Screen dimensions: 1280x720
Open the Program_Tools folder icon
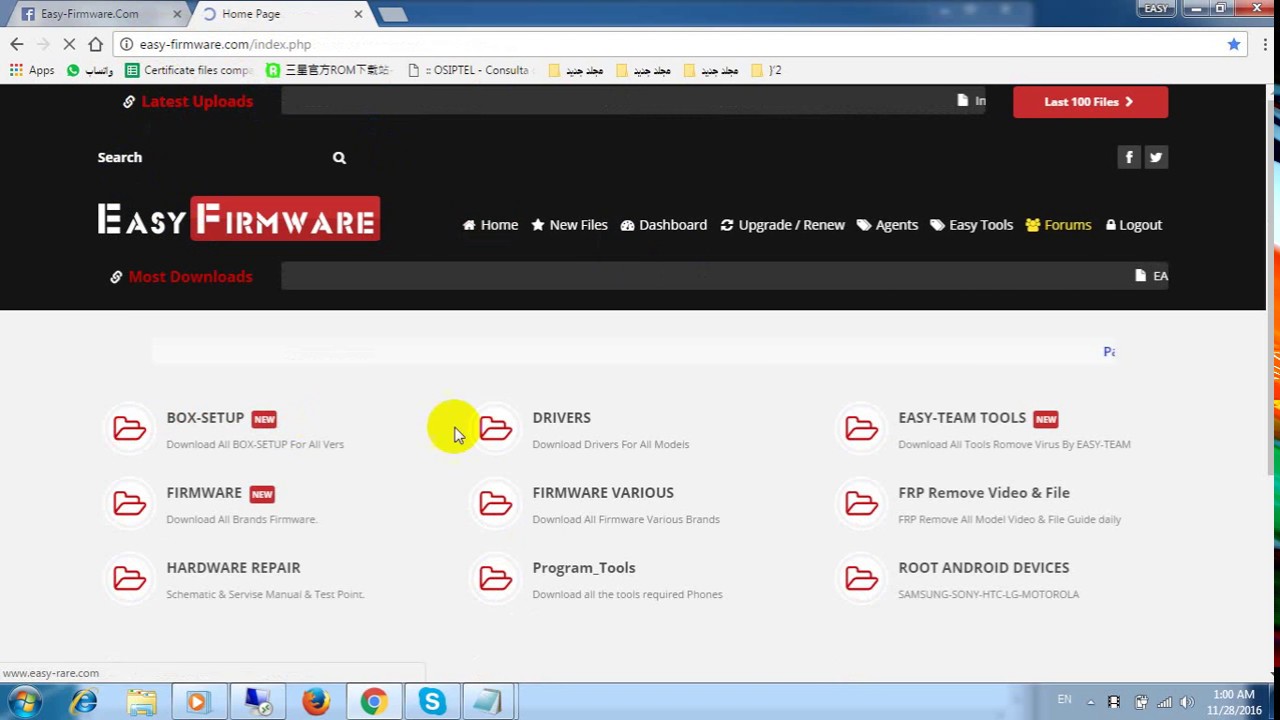click(495, 579)
